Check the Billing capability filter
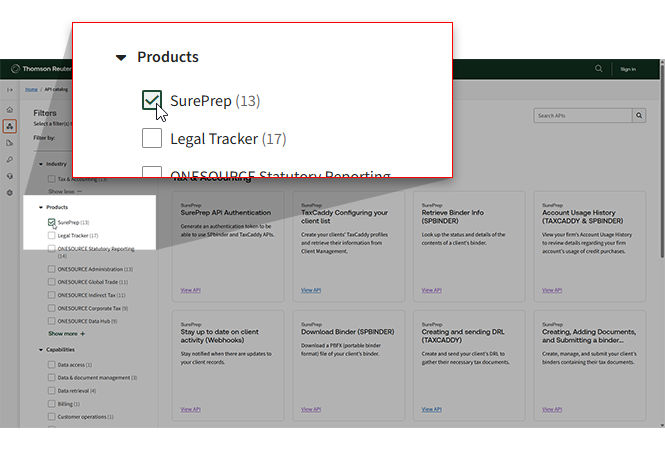 tap(51, 404)
